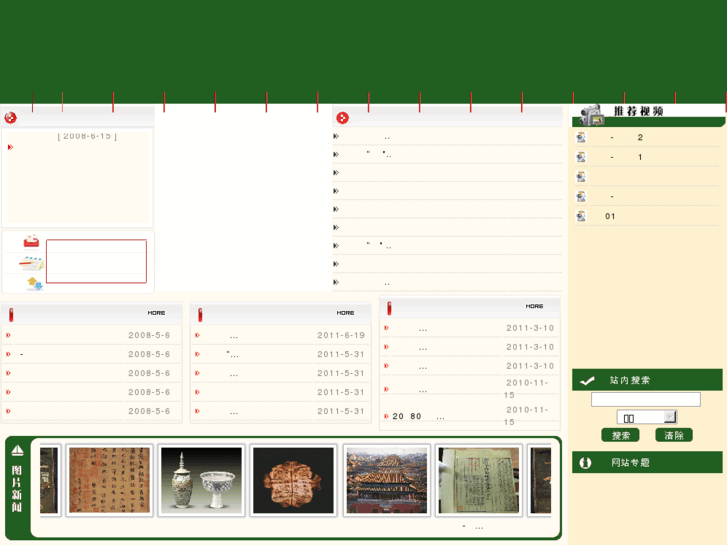This screenshot has height=545, width=727.
Task: Click the date '2011-6-19'
Action: click(341, 335)
